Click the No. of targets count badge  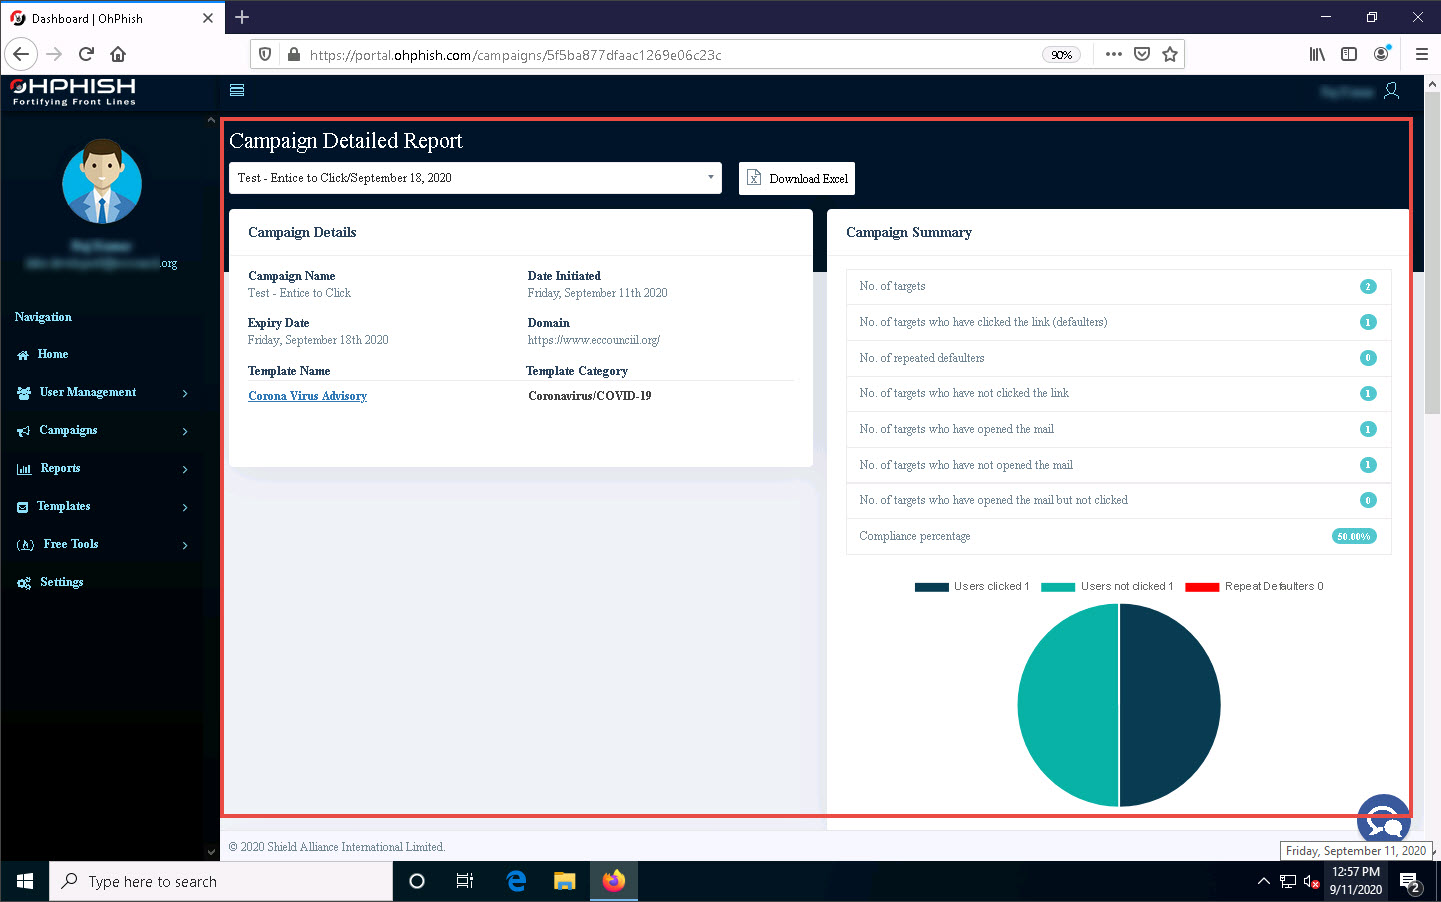(x=1368, y=287)
